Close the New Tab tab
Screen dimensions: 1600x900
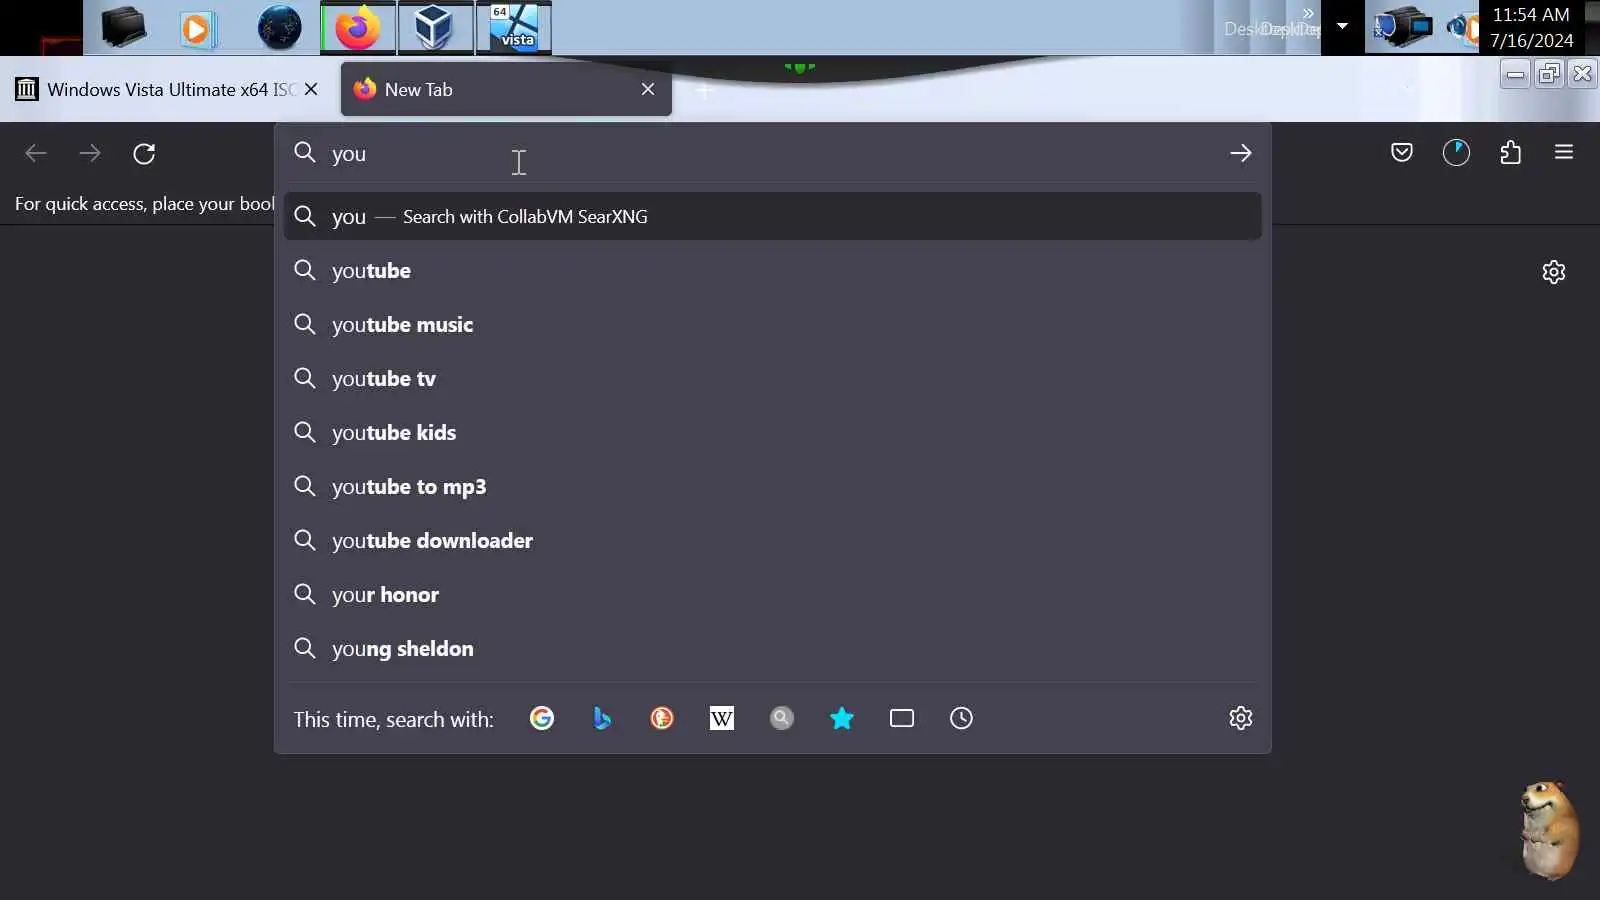click(x=648, y=89)
